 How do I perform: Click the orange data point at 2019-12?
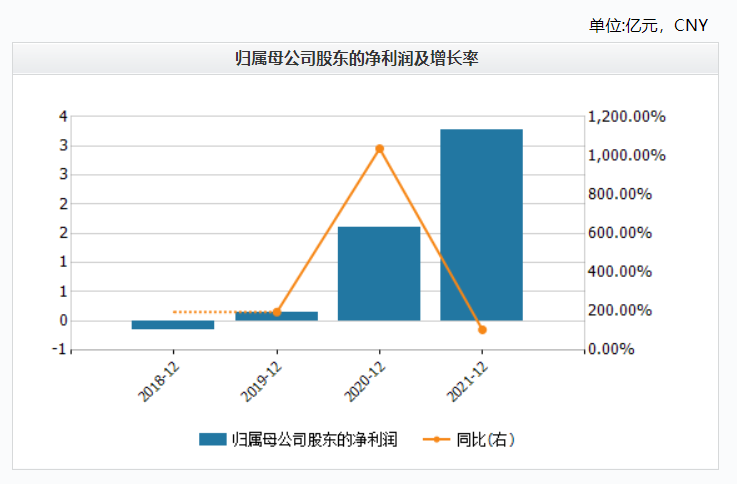pos(277,312)
